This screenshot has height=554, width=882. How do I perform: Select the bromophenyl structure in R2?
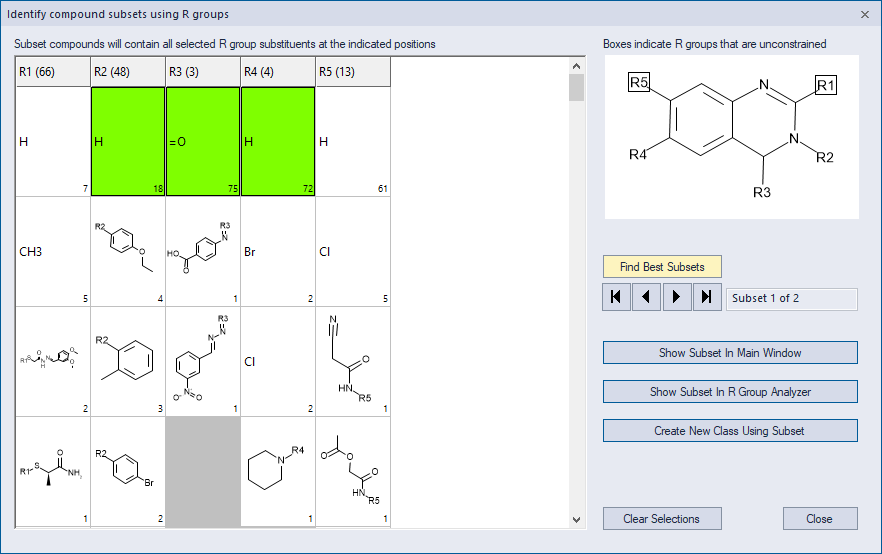(128, 472)
